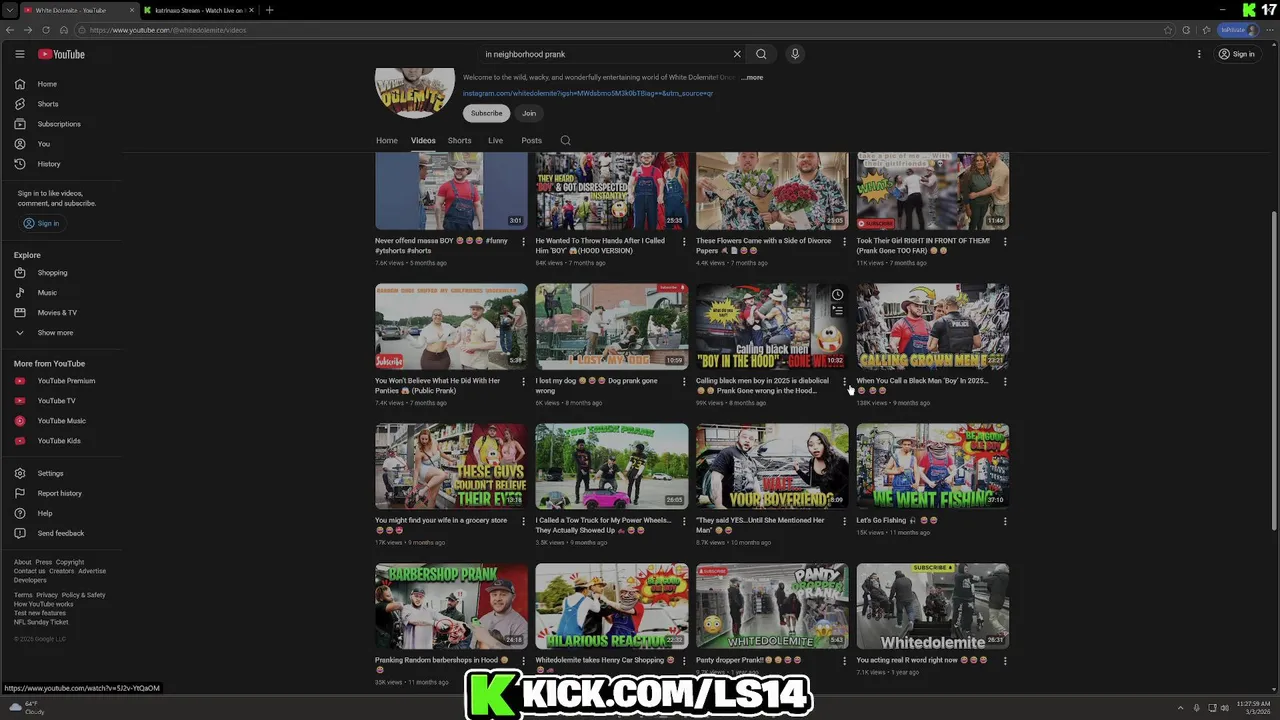Click the browser address bar

(x=620, y=30)
